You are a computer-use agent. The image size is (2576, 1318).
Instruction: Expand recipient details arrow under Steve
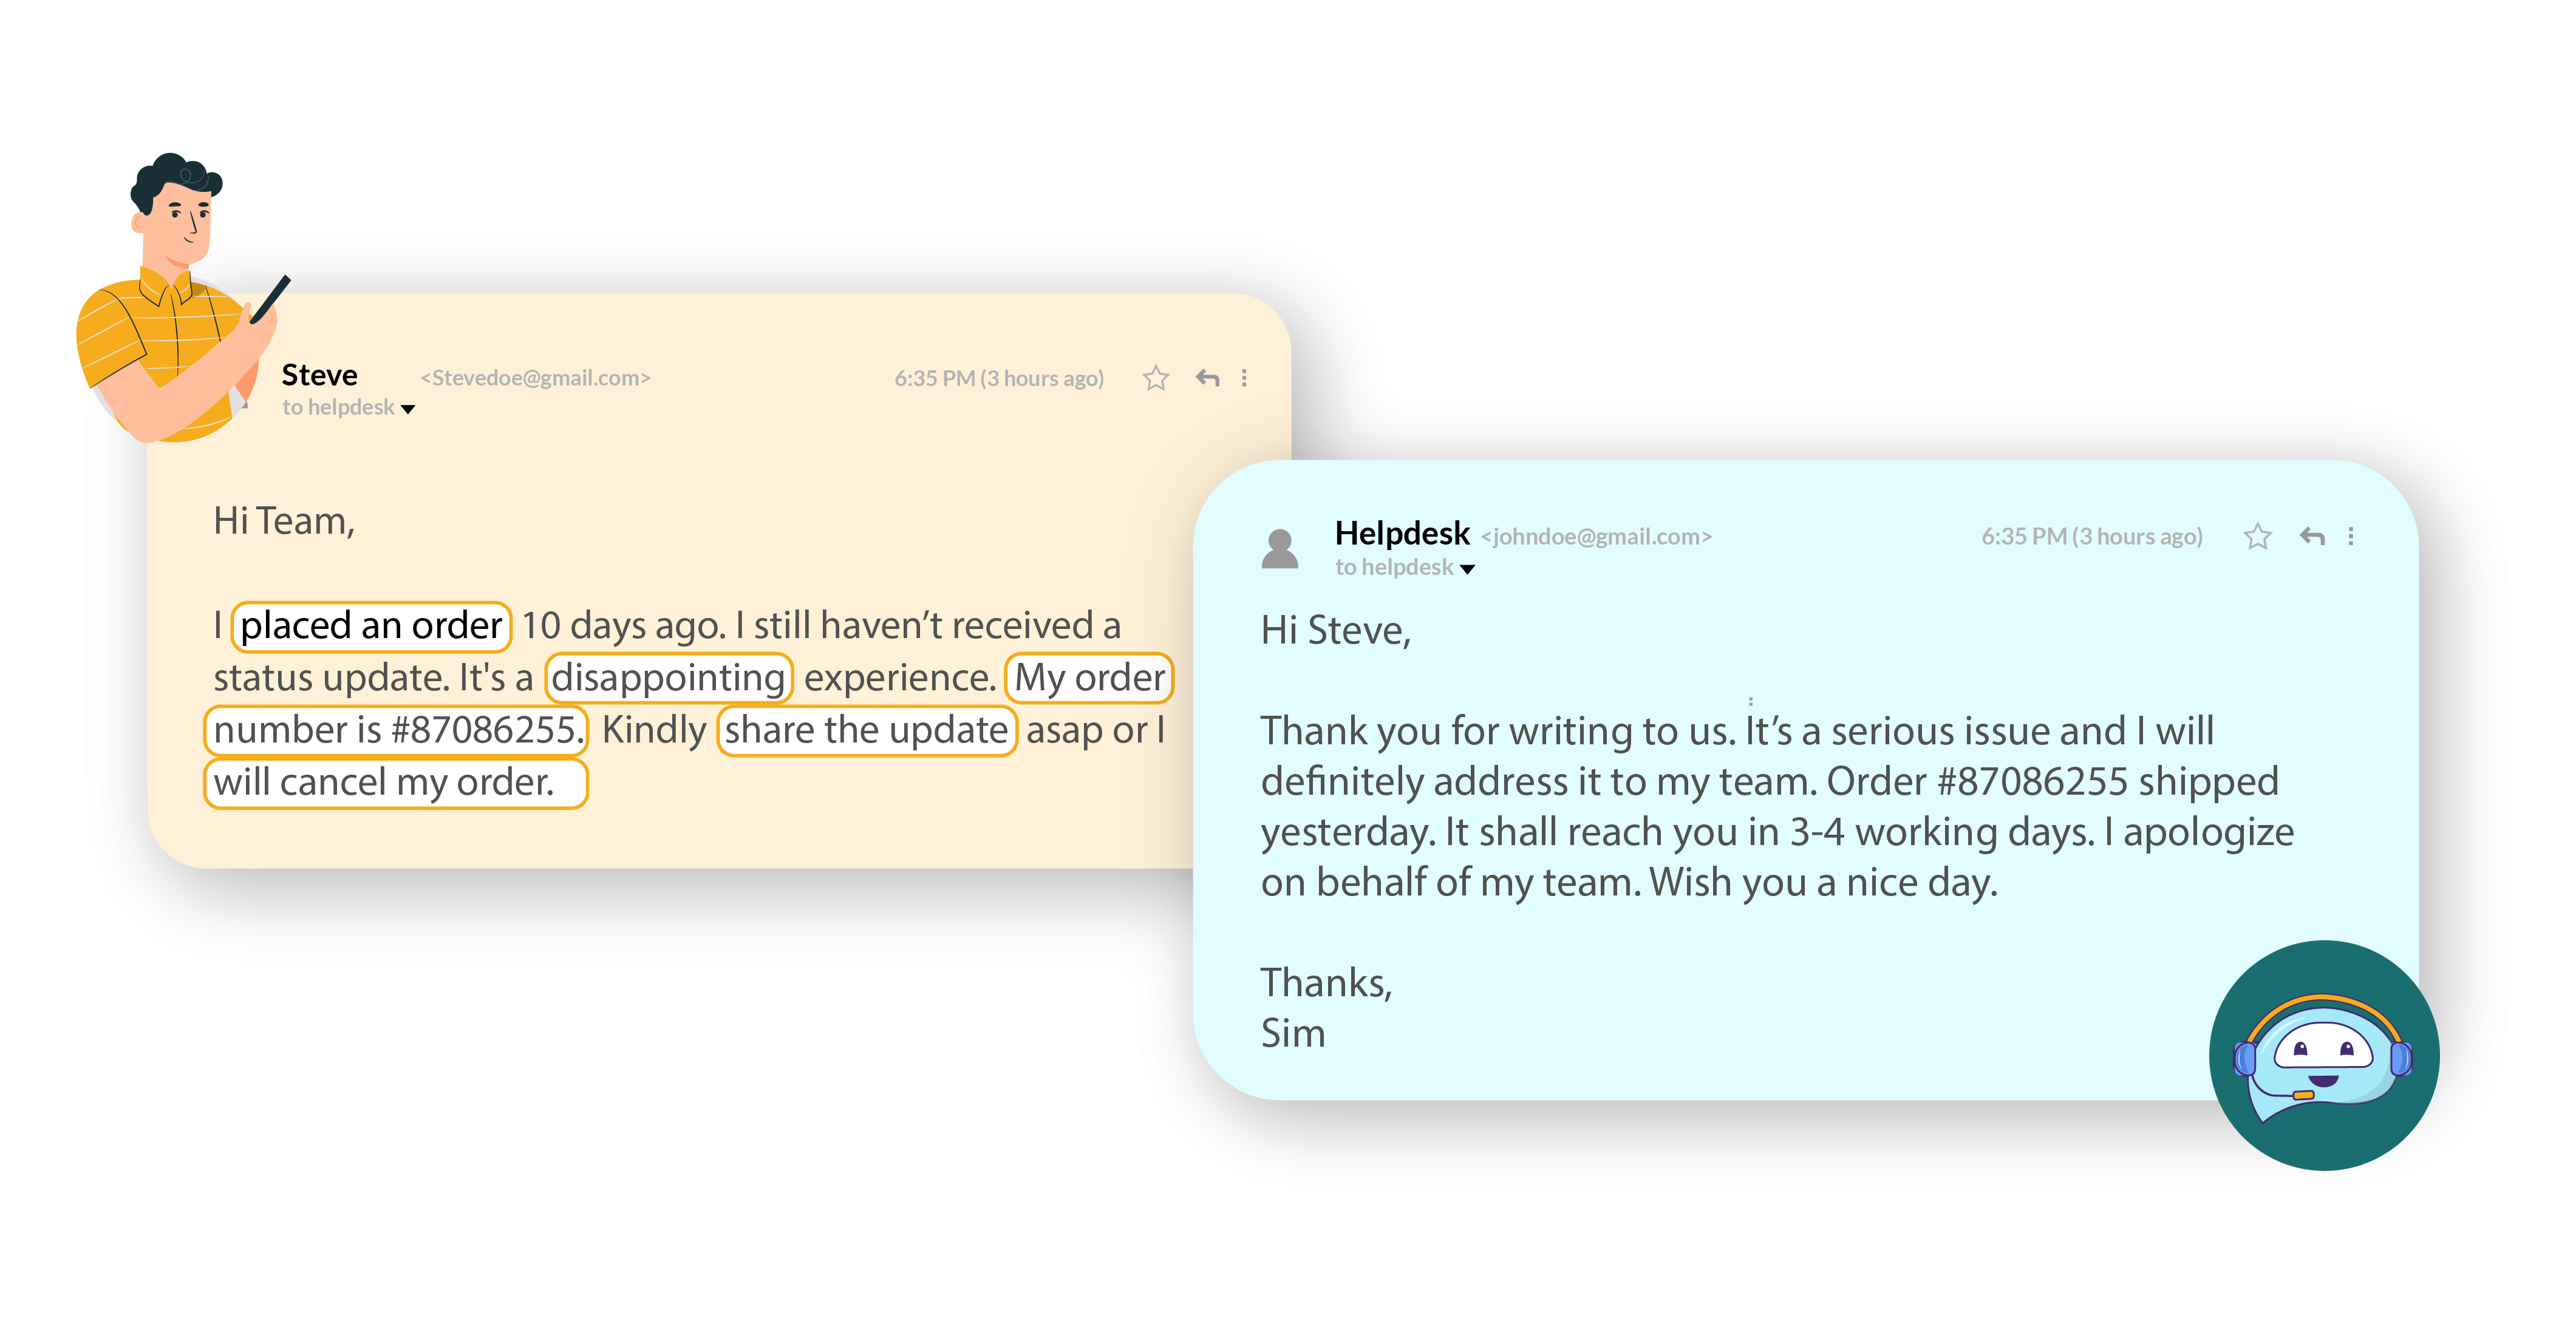[408, 409]
